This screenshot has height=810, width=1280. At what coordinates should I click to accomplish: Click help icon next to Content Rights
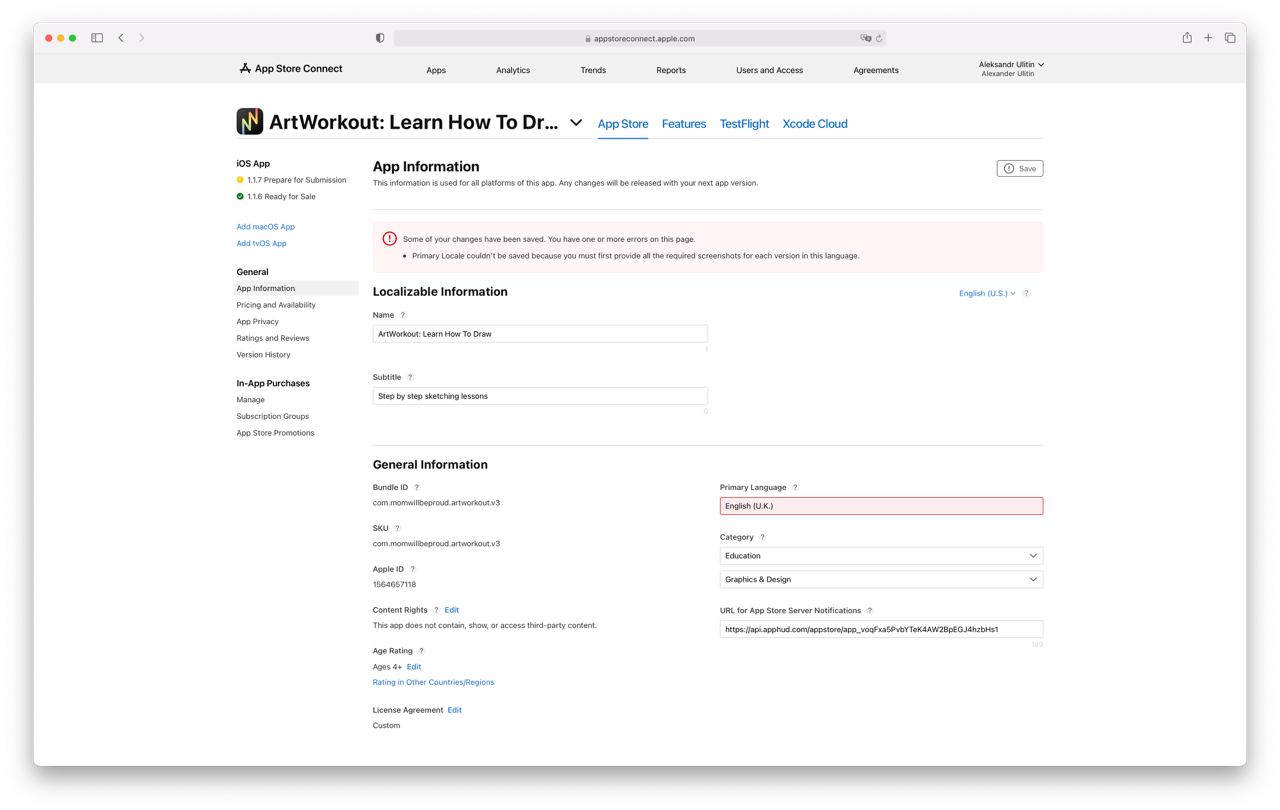(x=436, y=610)
